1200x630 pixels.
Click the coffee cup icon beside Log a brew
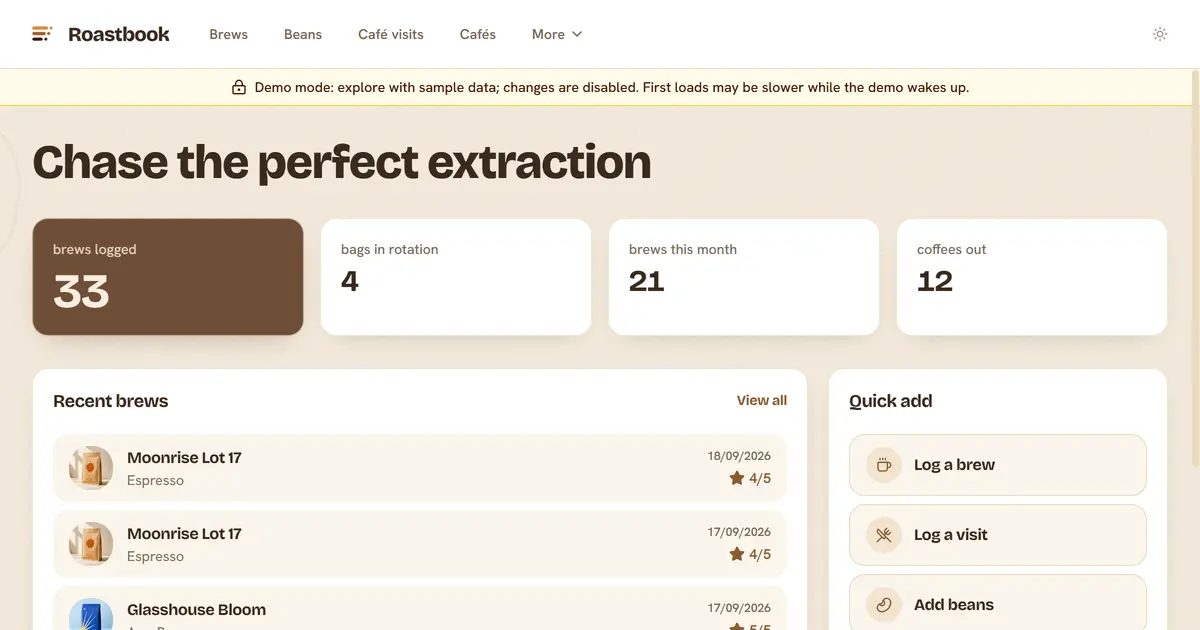click(x=884, y=465)
